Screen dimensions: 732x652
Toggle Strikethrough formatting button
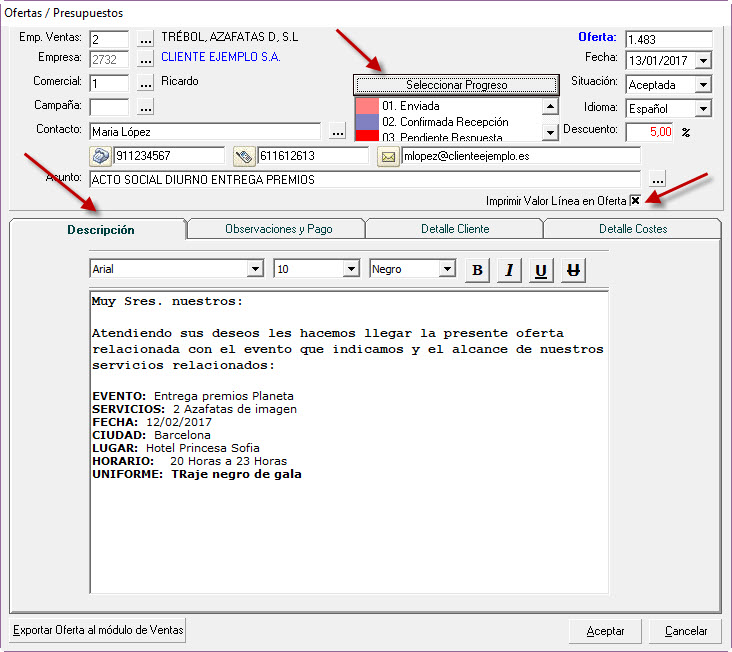tap(573, 270)
